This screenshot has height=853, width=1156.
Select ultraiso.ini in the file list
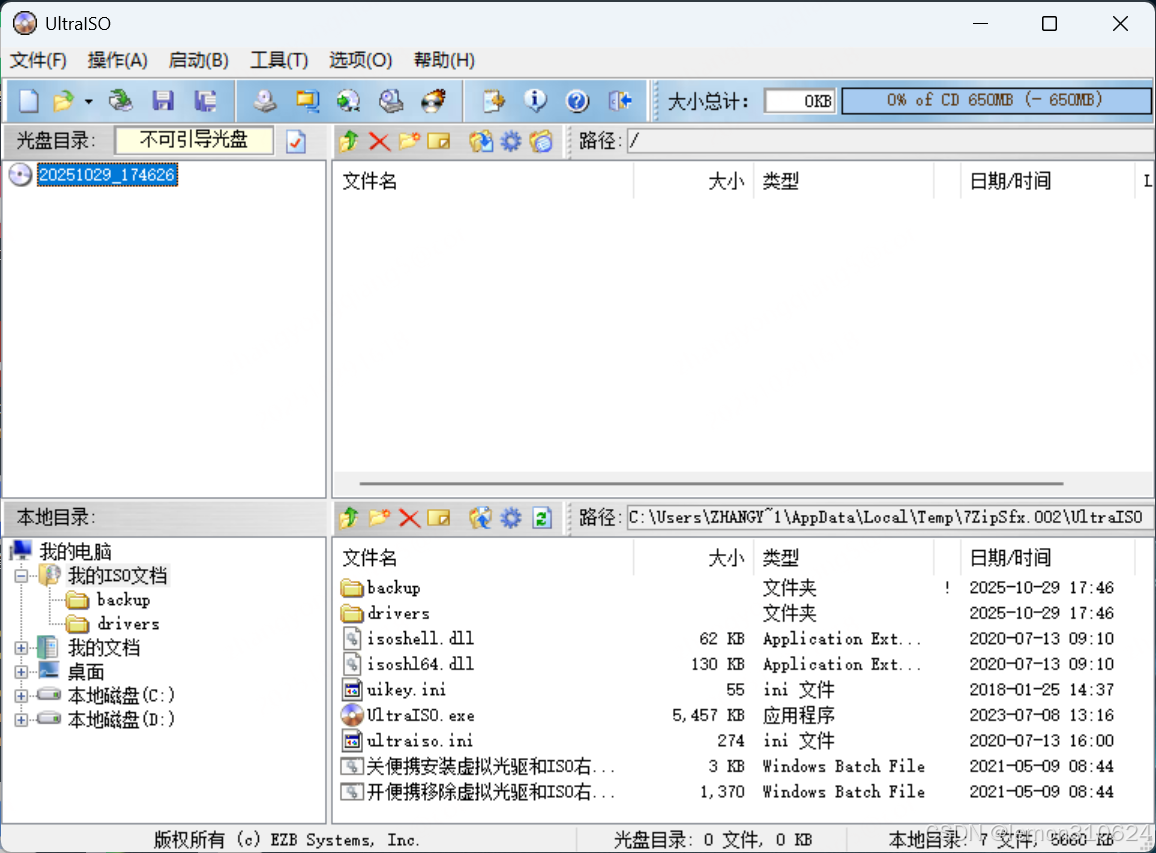point(419,741)
